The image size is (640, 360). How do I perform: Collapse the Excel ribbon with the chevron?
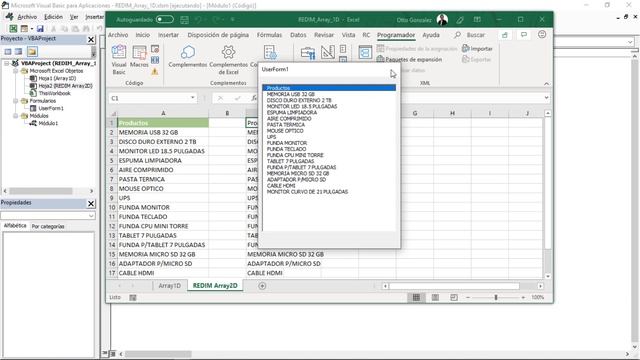point(546,84)
